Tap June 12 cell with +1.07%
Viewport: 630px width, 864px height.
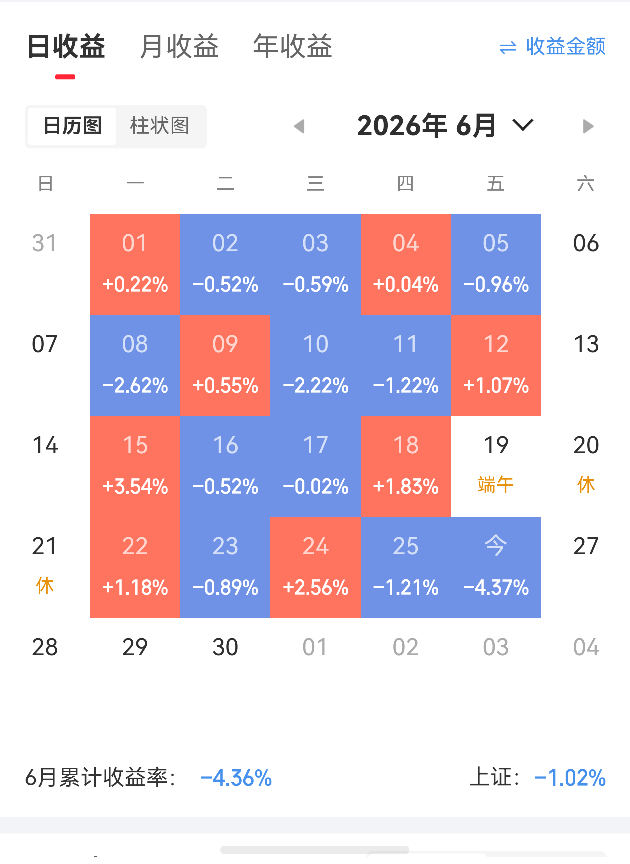496,365
